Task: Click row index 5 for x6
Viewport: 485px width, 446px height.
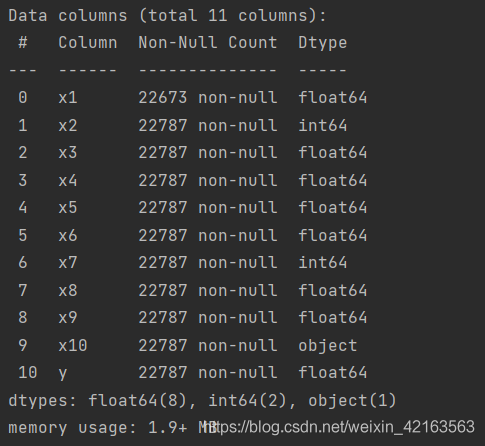Action: [x=23, y=235]
